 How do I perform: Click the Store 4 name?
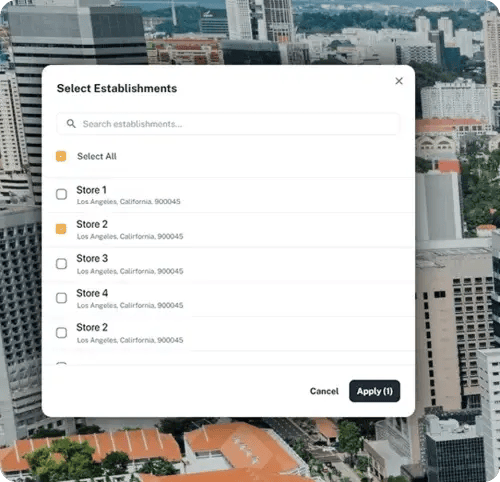coord(92,293)
